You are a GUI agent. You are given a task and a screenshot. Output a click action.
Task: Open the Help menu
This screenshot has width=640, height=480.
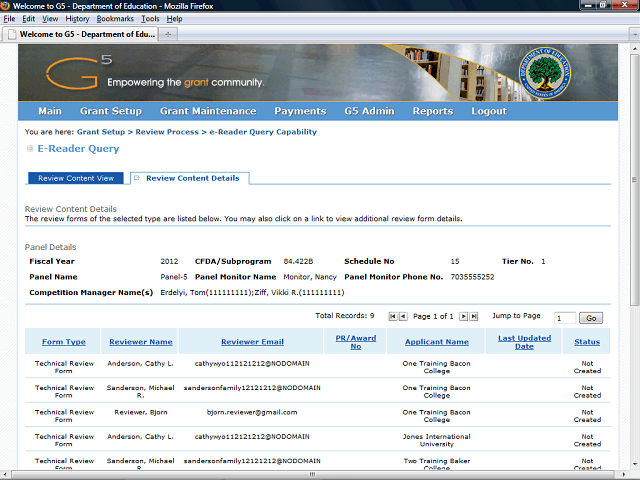174,19
